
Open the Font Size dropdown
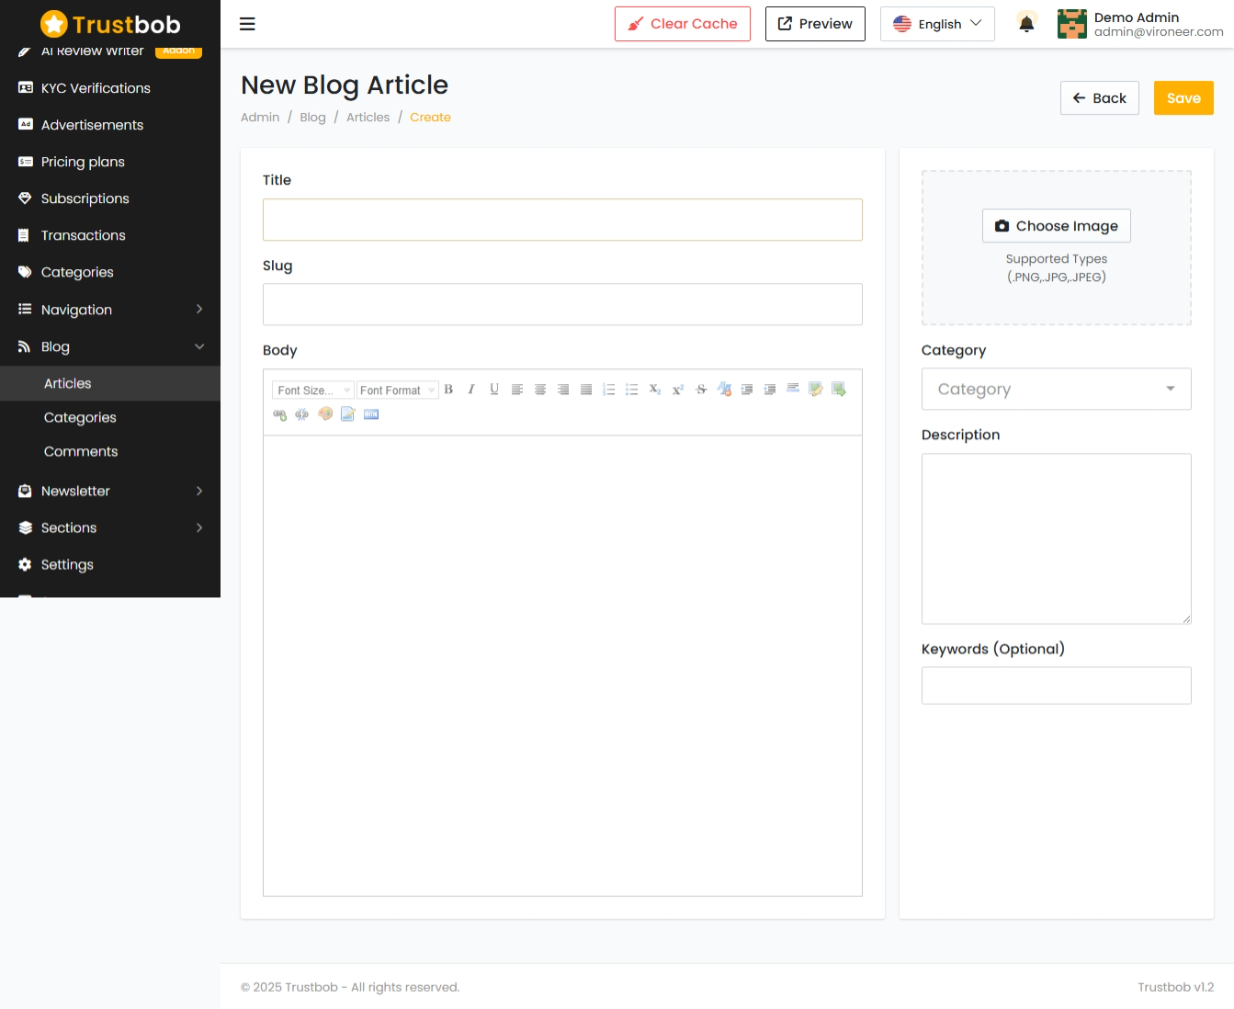[x=313, y=390]
